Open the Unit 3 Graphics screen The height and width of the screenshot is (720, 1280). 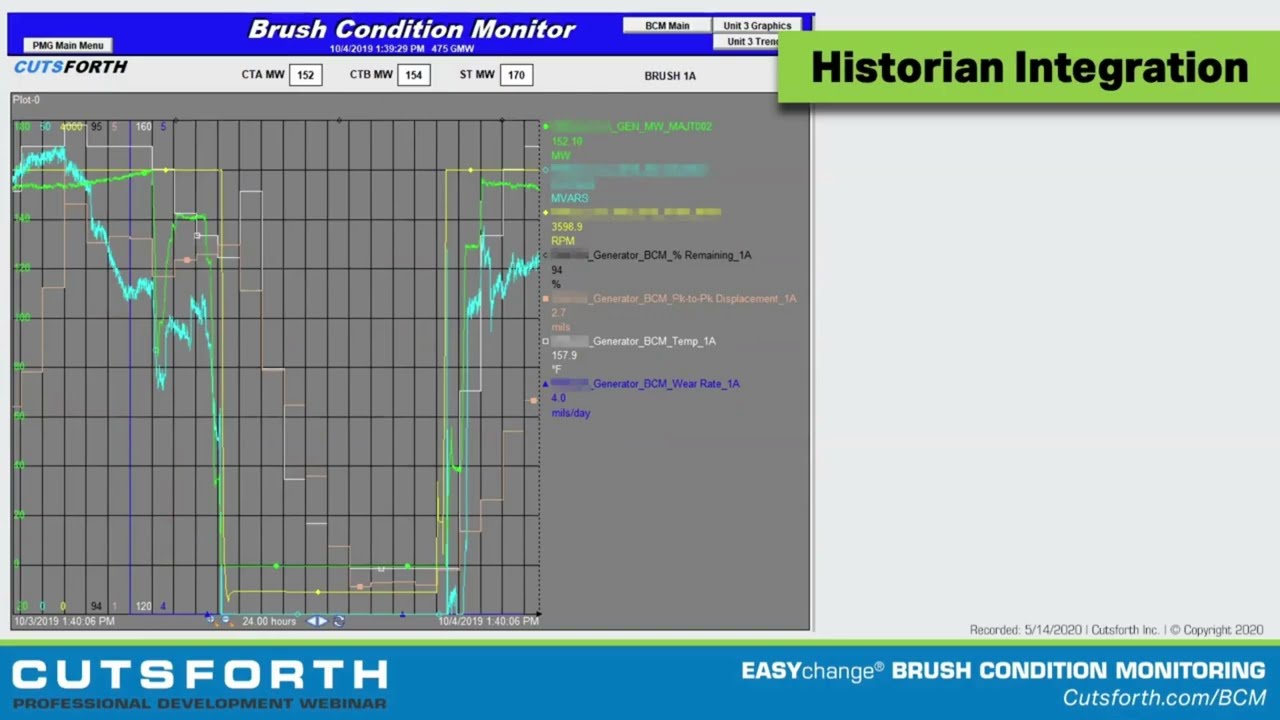pos(757,25)
